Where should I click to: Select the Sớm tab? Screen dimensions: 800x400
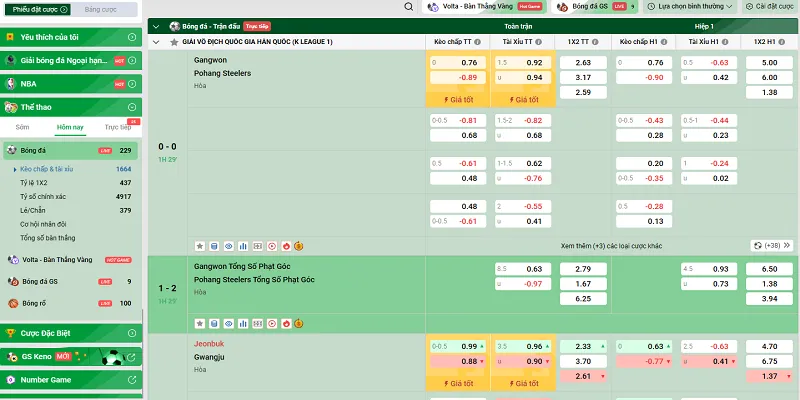[x=22, y=128]
